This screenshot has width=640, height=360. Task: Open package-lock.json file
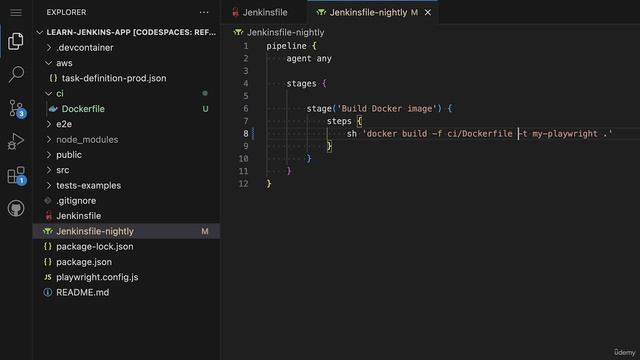point(95,247)
